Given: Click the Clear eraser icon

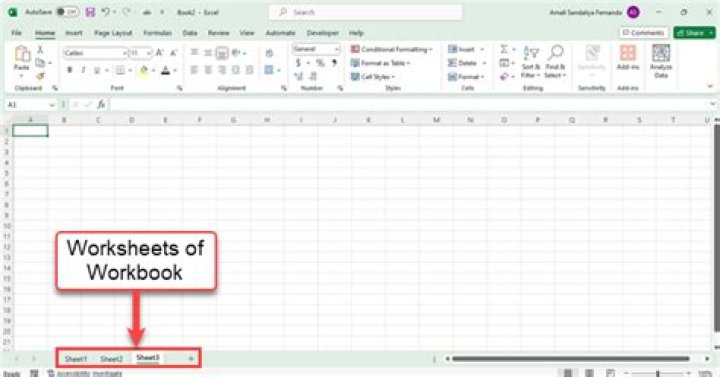Looking at the screenshot, I should 504,76.
